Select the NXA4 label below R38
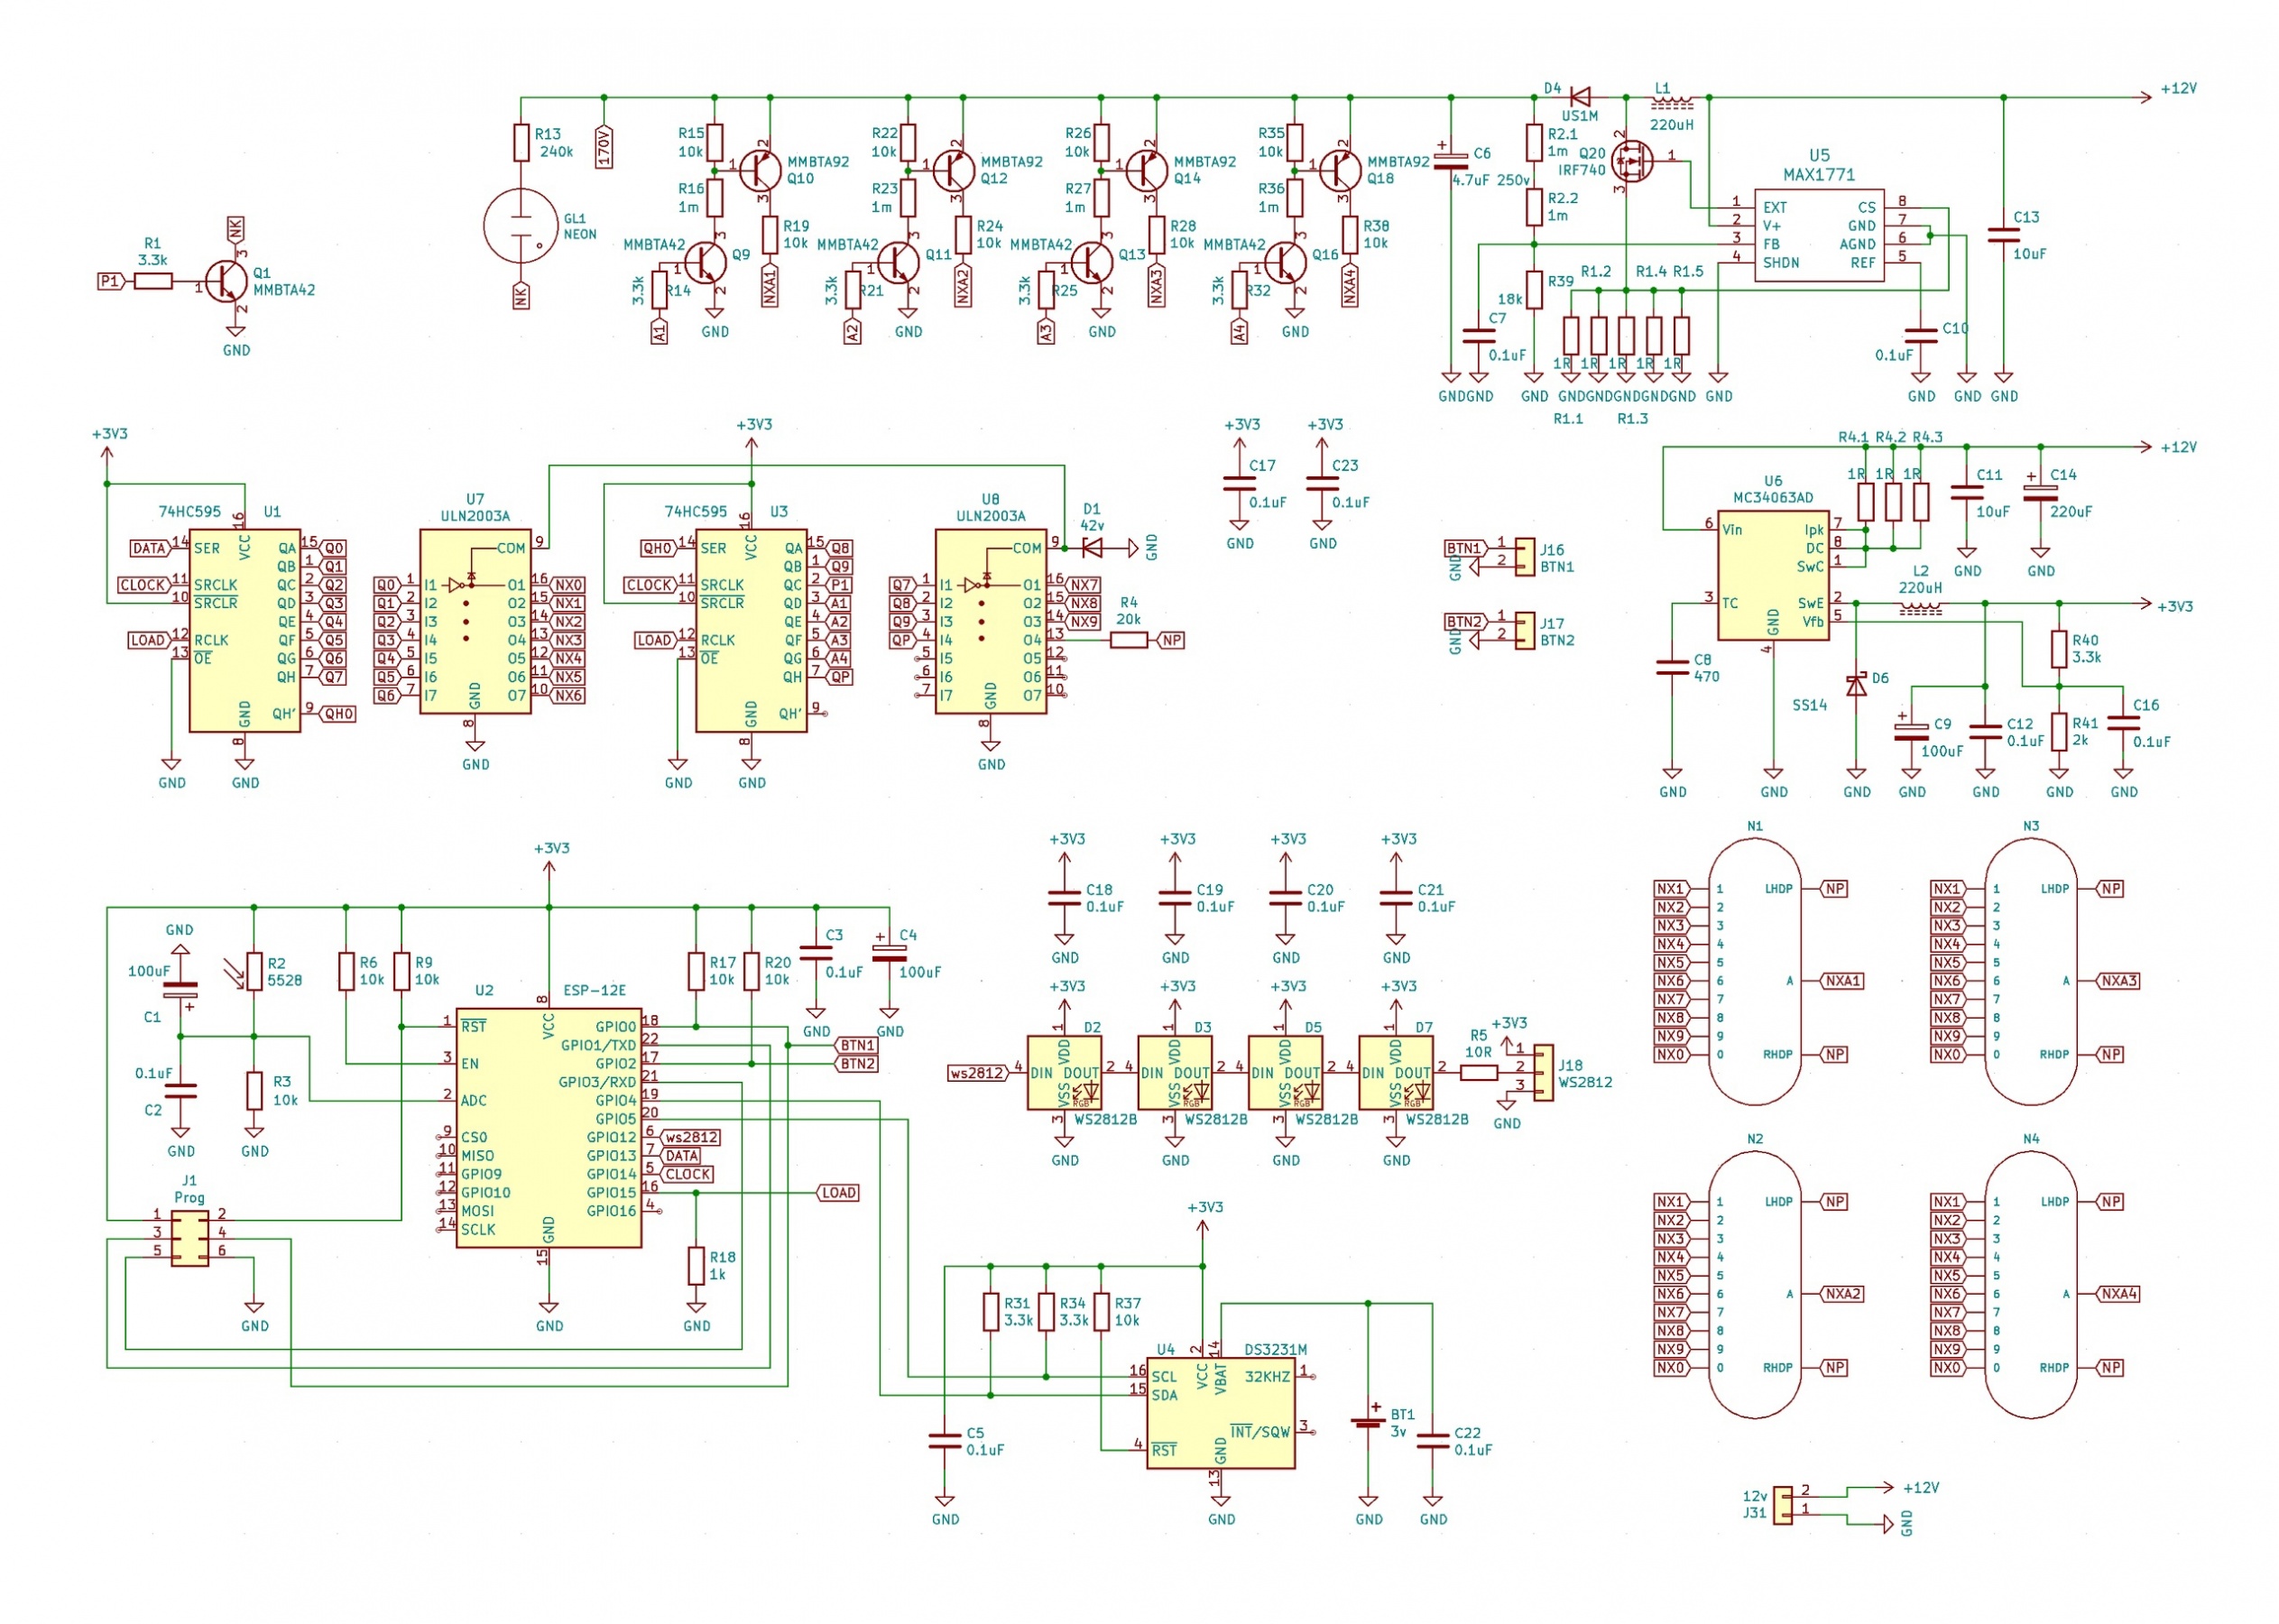This screenshot has height=1624, width=2279. click(x=1349, y=284)
